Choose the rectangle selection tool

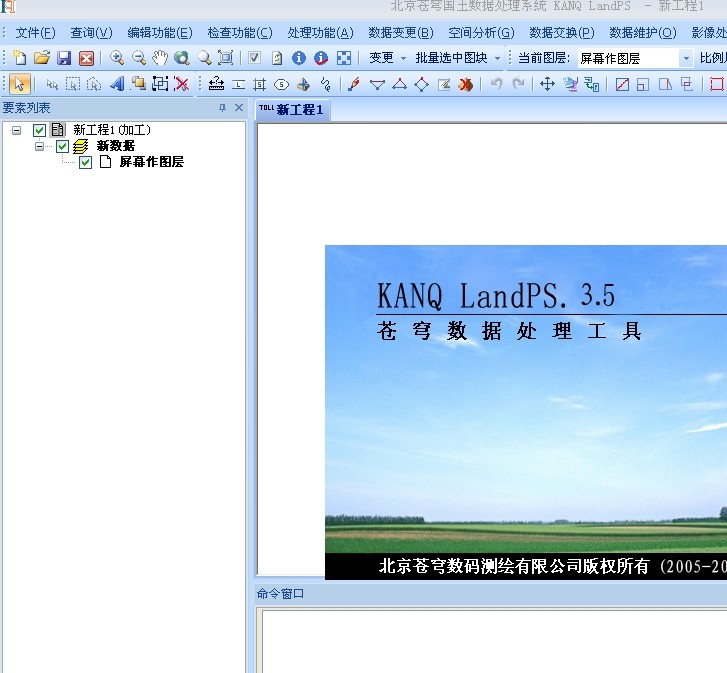click(73, 84)
